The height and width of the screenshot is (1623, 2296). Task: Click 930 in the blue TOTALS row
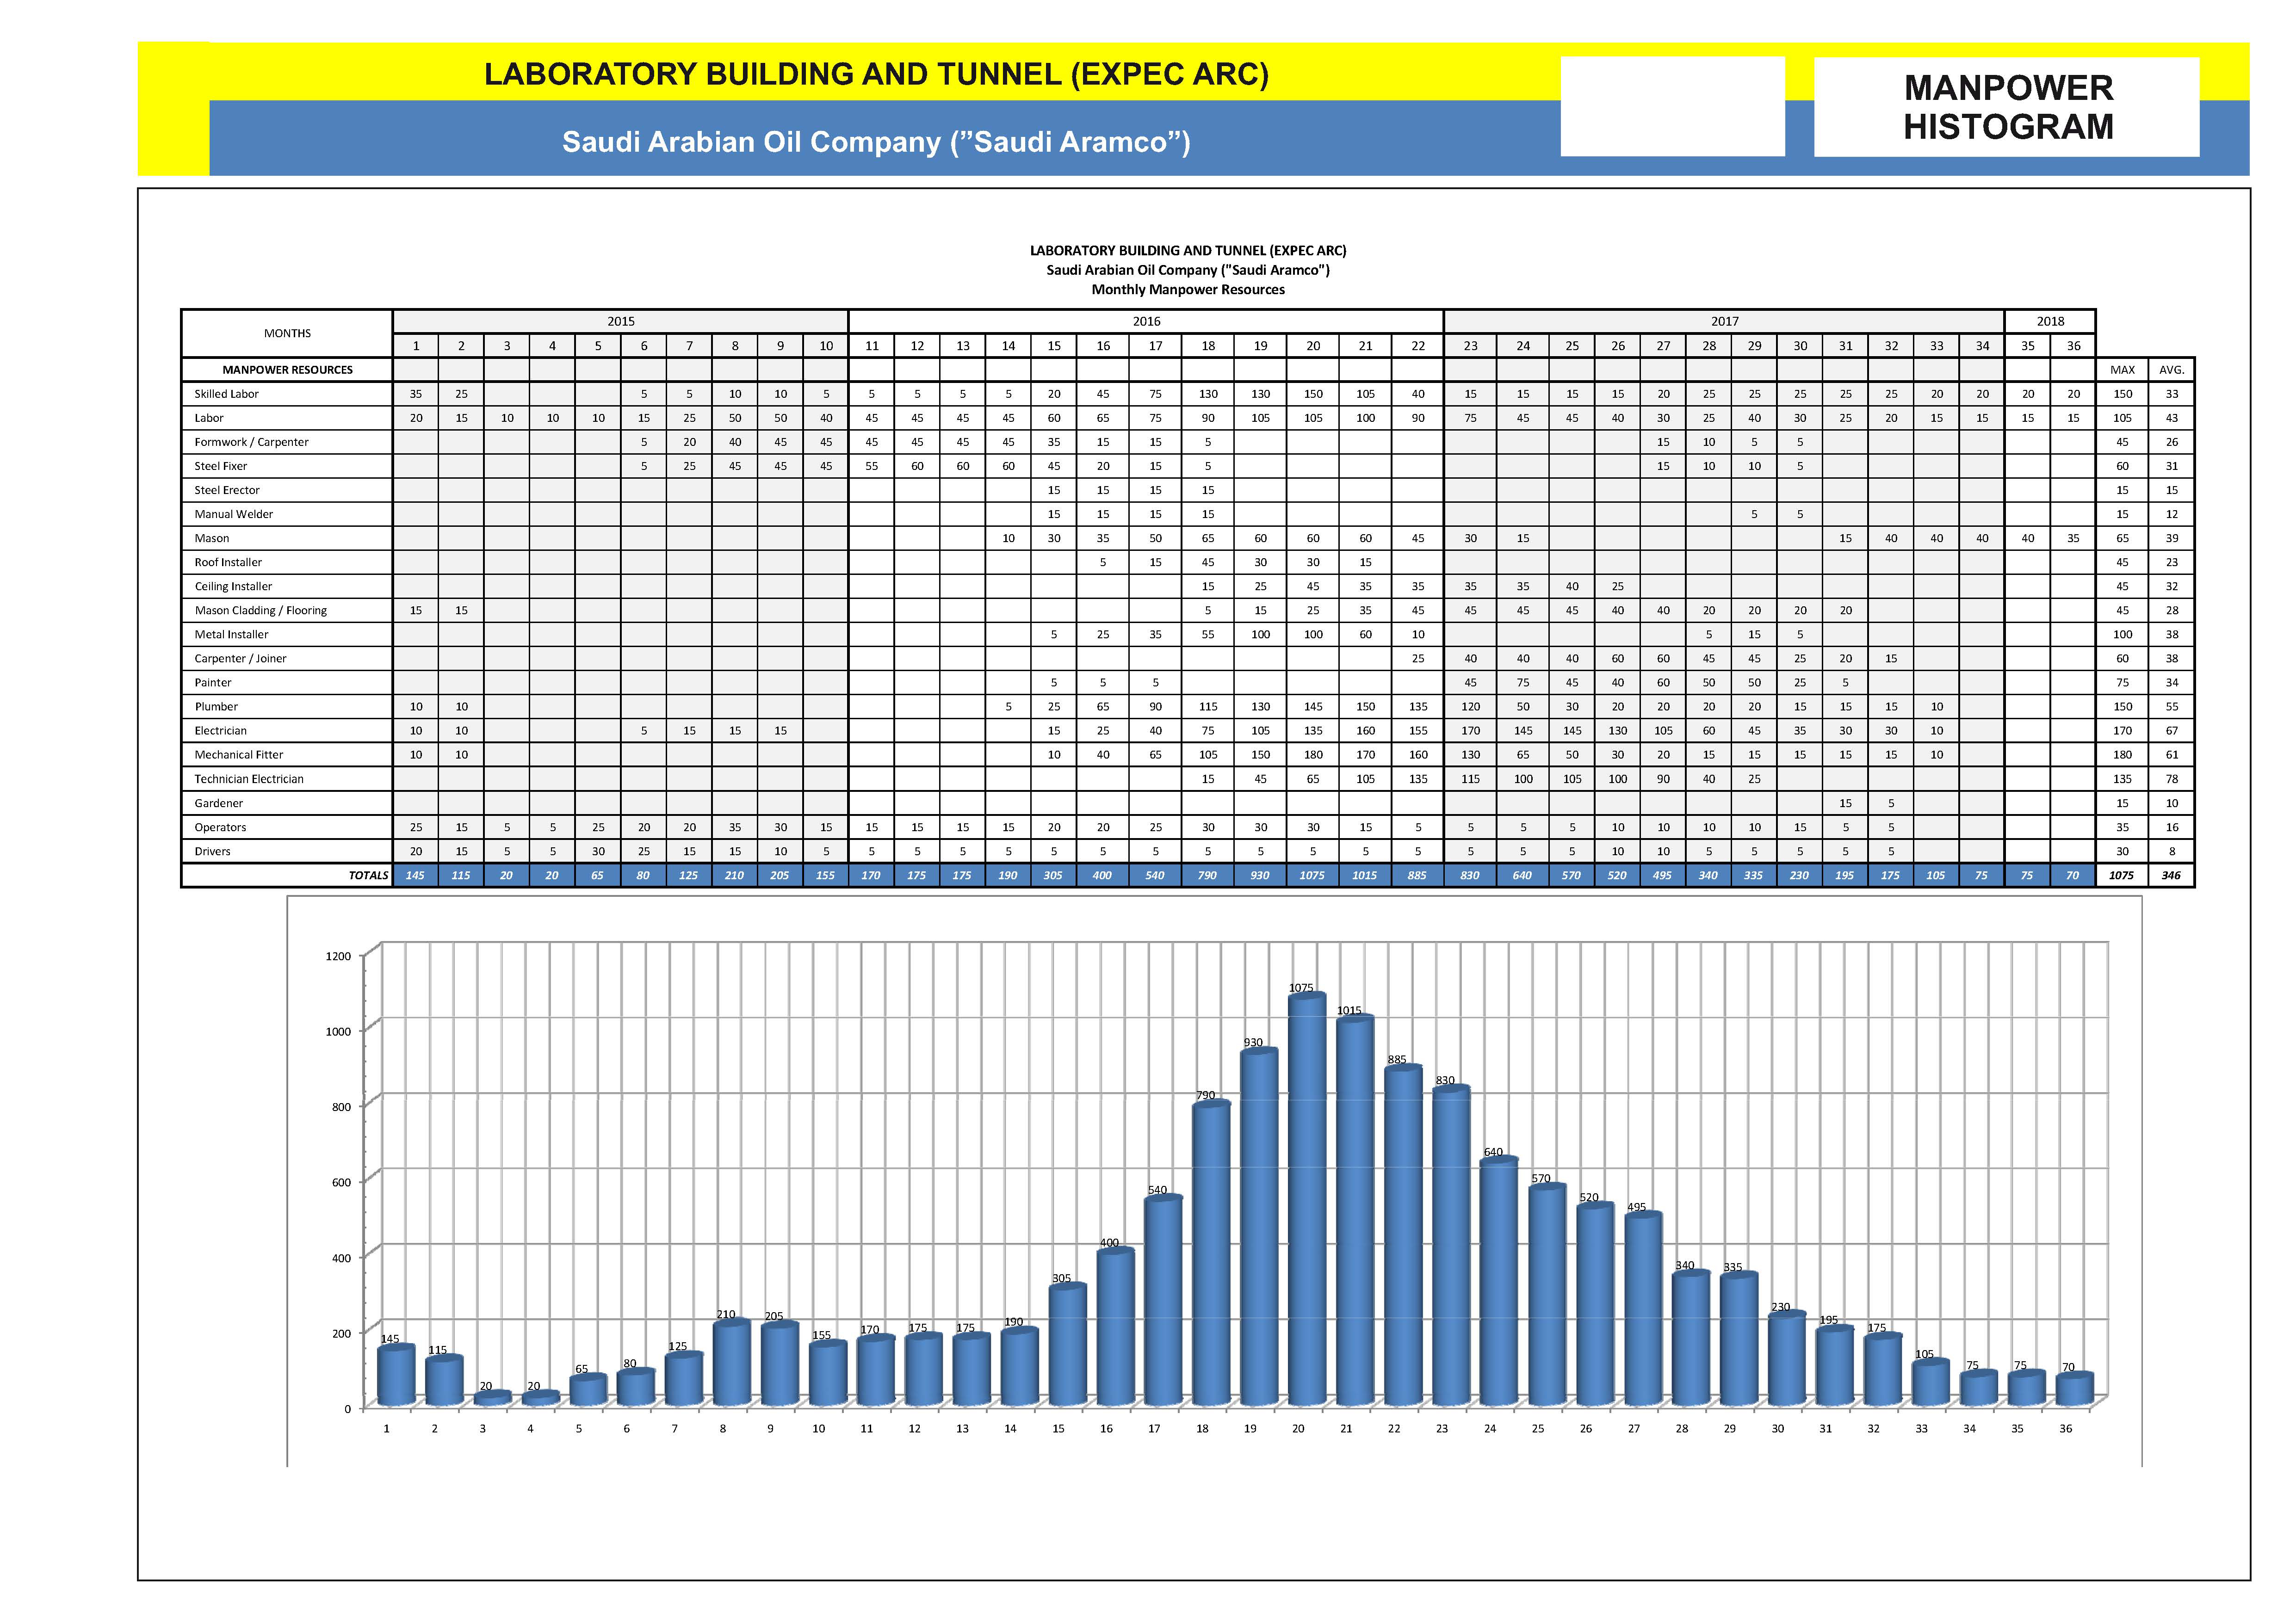point(1260,875)
